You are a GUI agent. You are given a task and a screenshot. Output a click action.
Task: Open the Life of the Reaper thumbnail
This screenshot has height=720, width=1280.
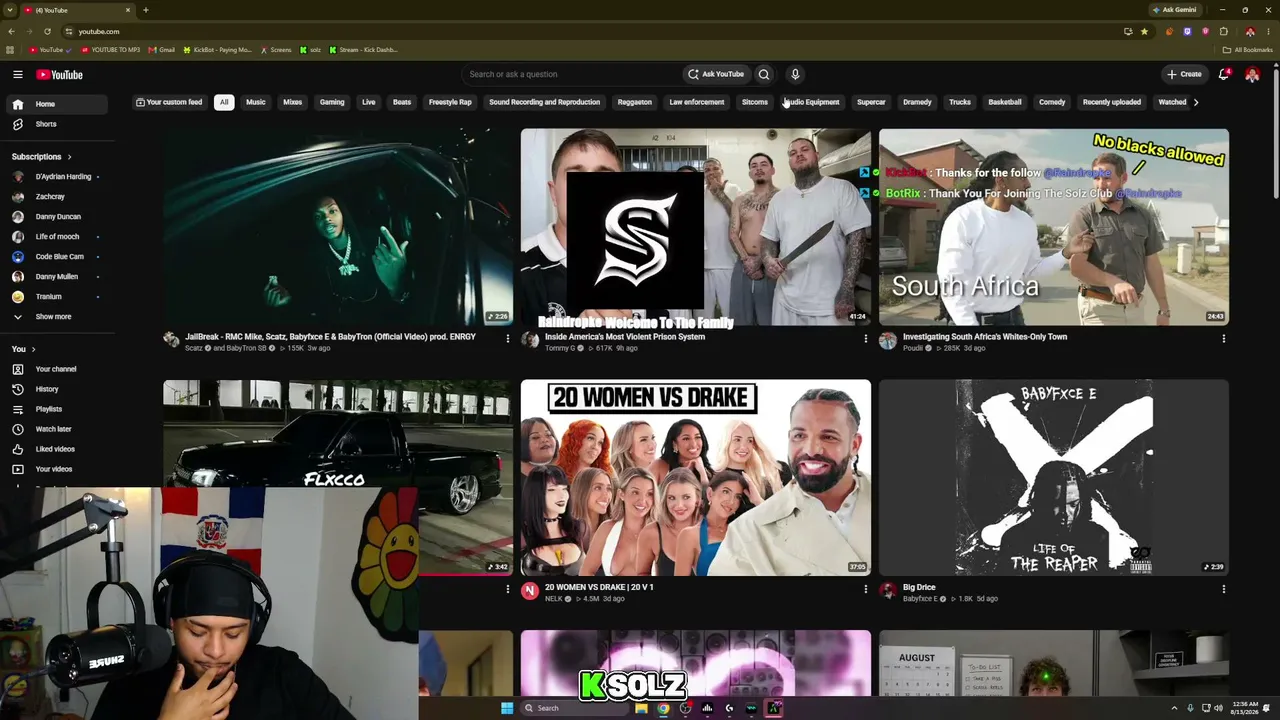(1054, 477)
